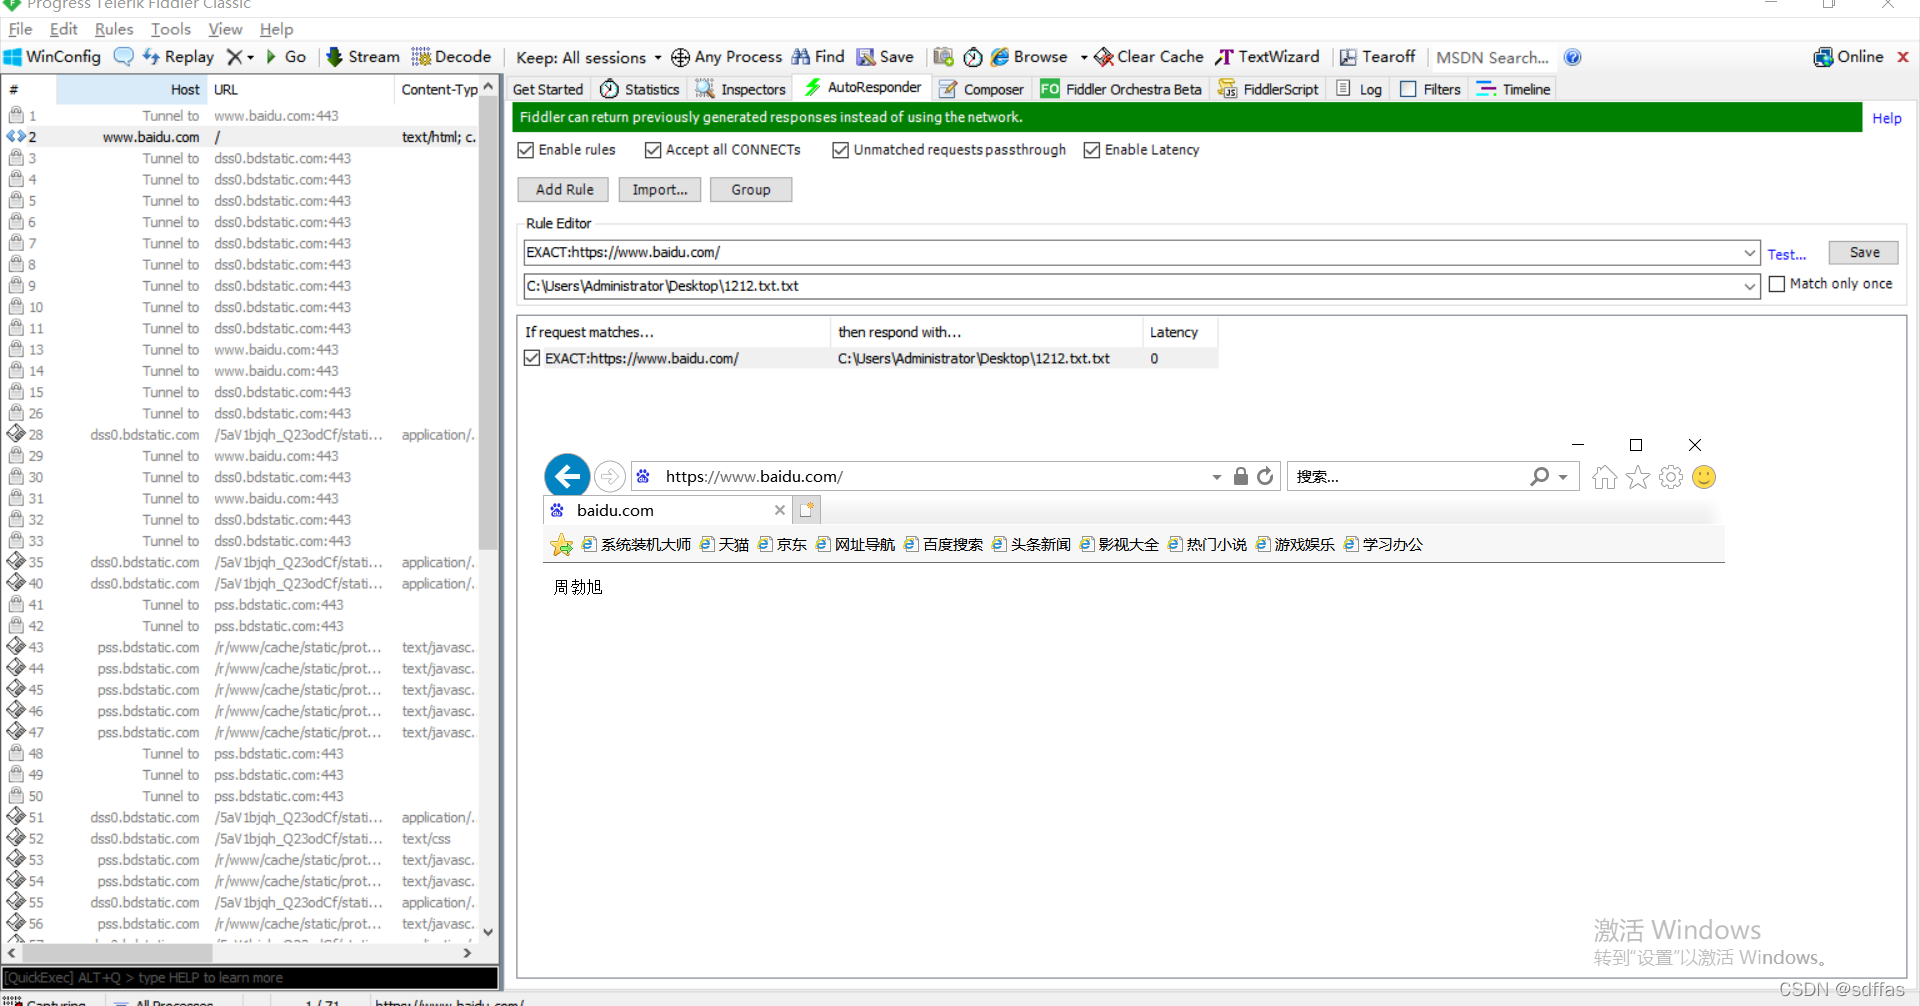1920x1006 pixels.
Task: Click the Test... link
Action: [x=1786, y=255]
